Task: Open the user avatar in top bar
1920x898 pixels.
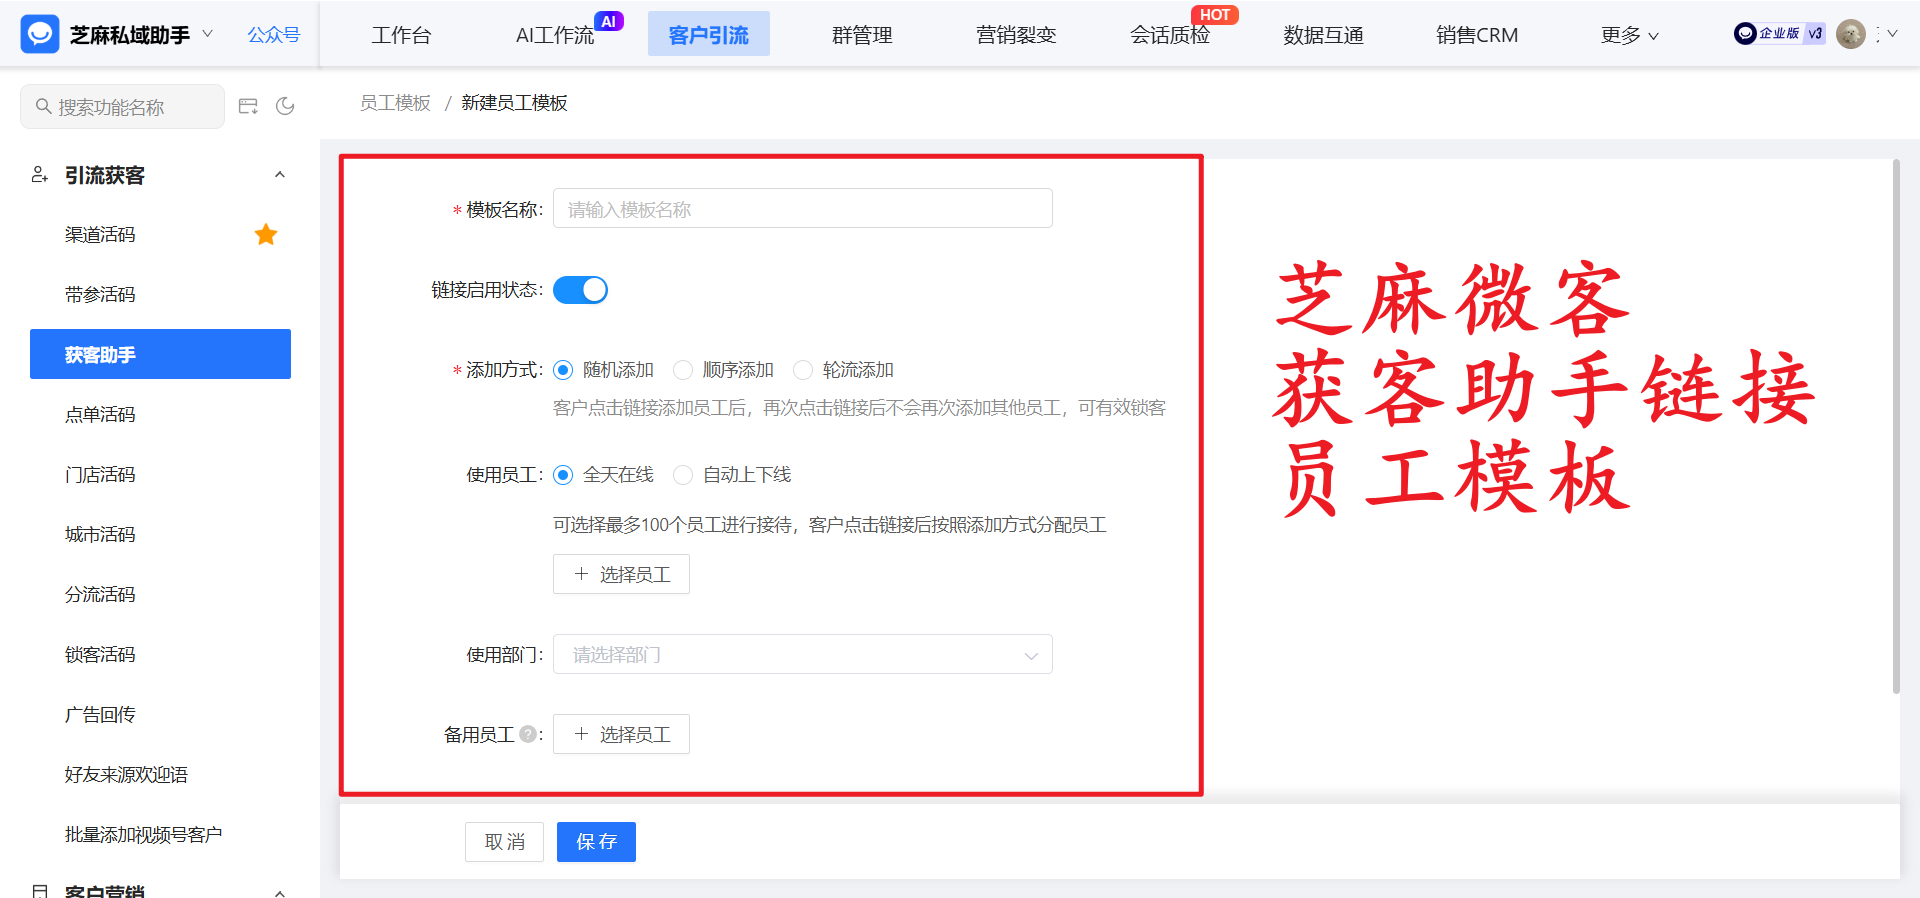Action: click(1851, 34)
